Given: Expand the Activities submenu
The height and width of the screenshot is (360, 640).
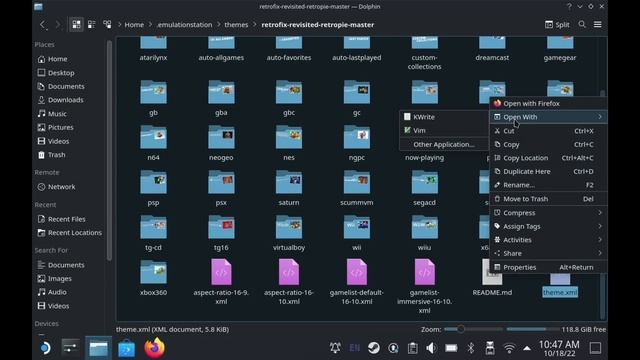Looking at the screenshot, I should pos(548,240).
